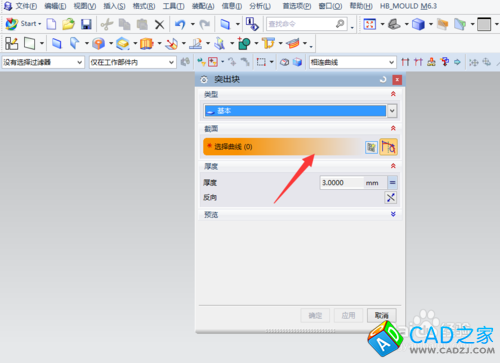Open the 相连曲线 curve rule dropdown
The width and height of the screenshot is (500, 363).
352,62
